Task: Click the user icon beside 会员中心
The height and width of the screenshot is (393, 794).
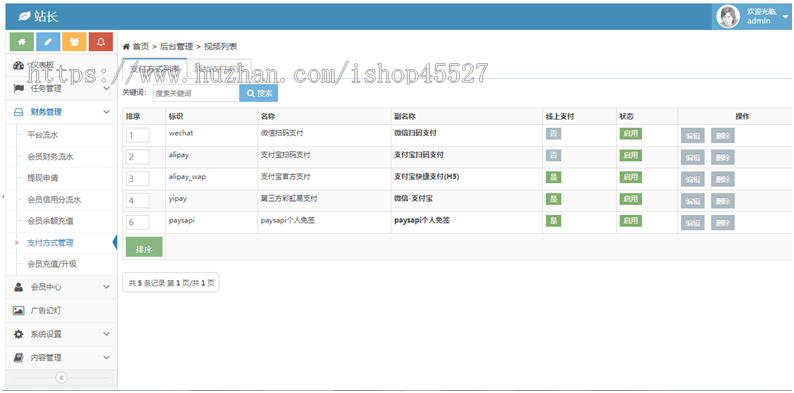Action: 19,287
